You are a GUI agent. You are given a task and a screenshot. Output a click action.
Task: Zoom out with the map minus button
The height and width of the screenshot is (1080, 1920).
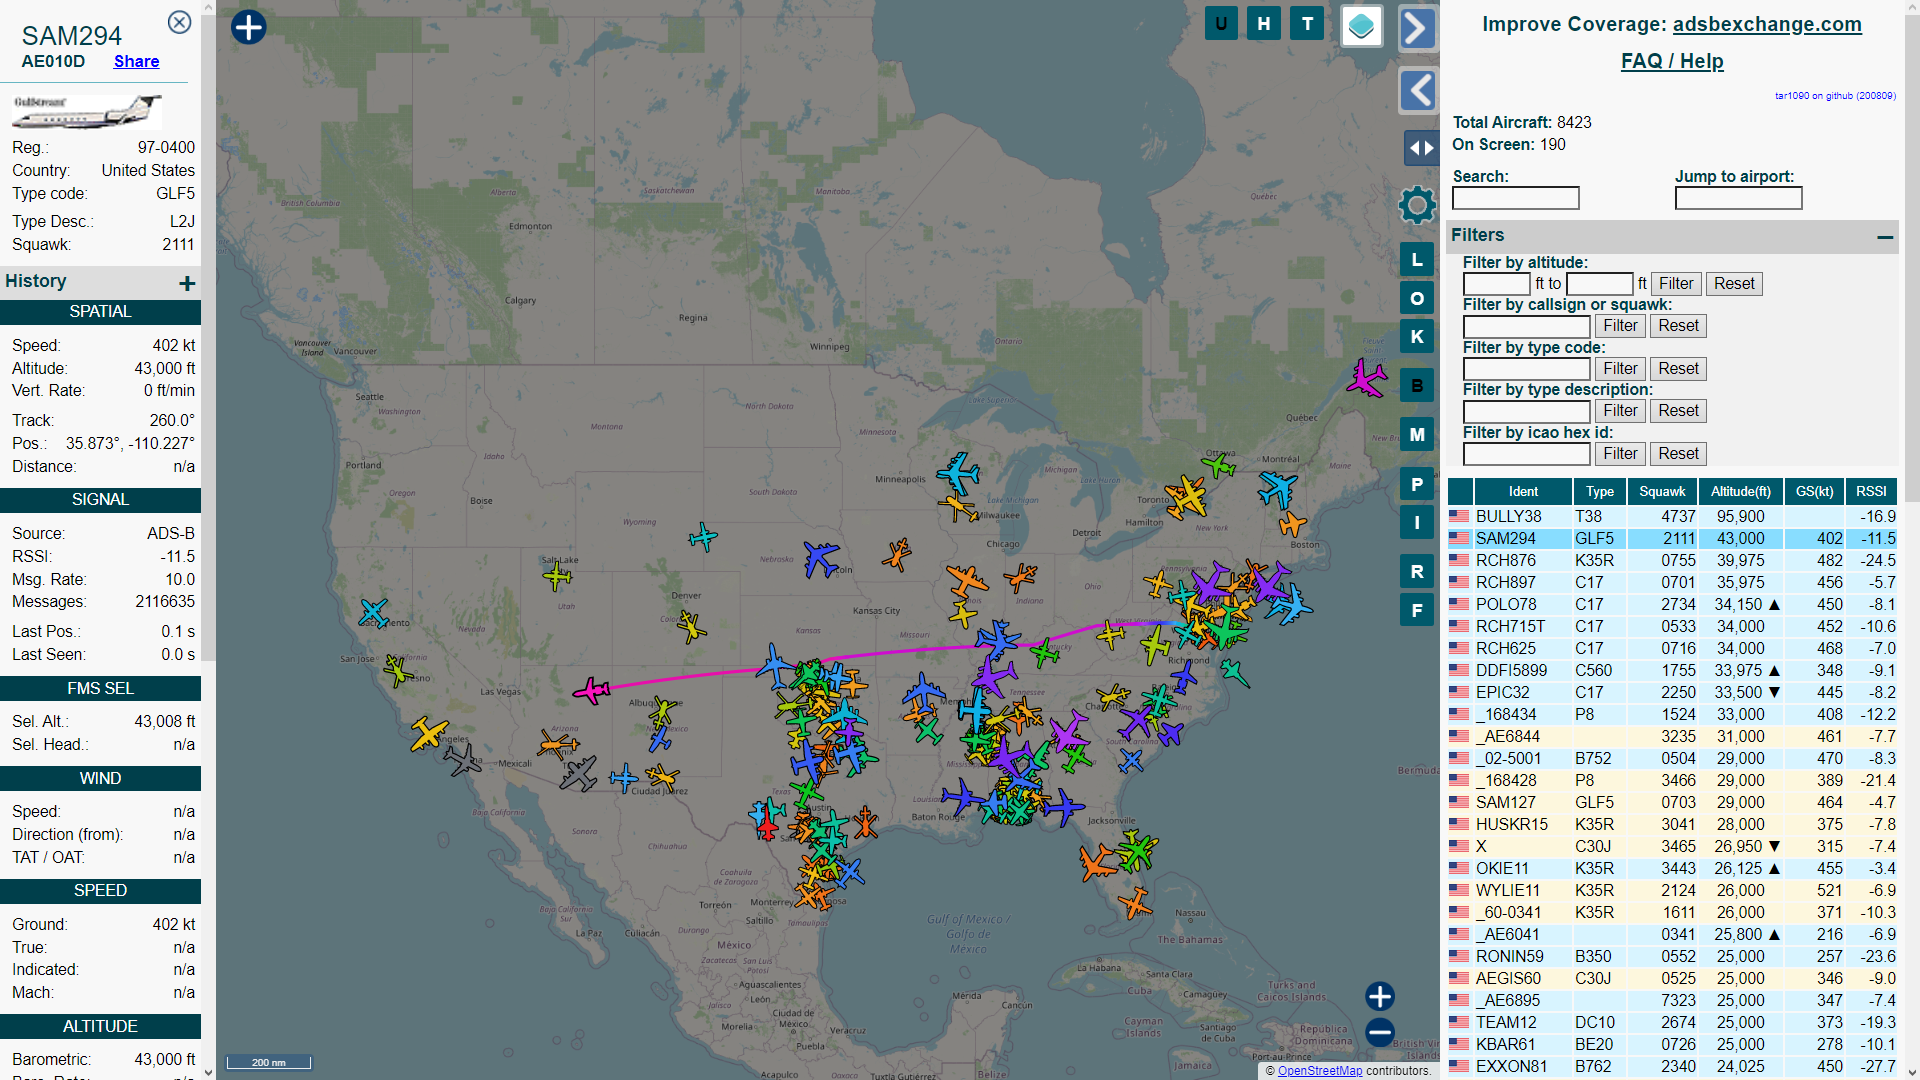(x=1380, y=1032)
